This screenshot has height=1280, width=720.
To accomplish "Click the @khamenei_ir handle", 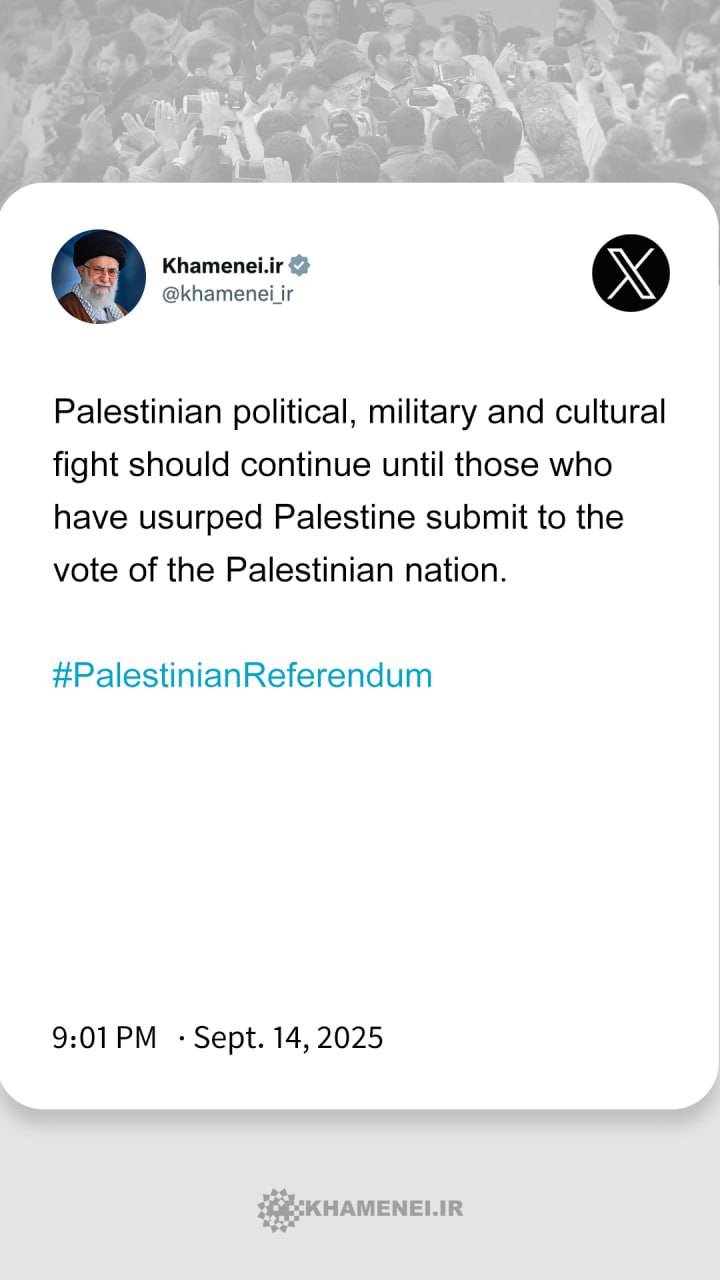I will (x=227, y=293).
